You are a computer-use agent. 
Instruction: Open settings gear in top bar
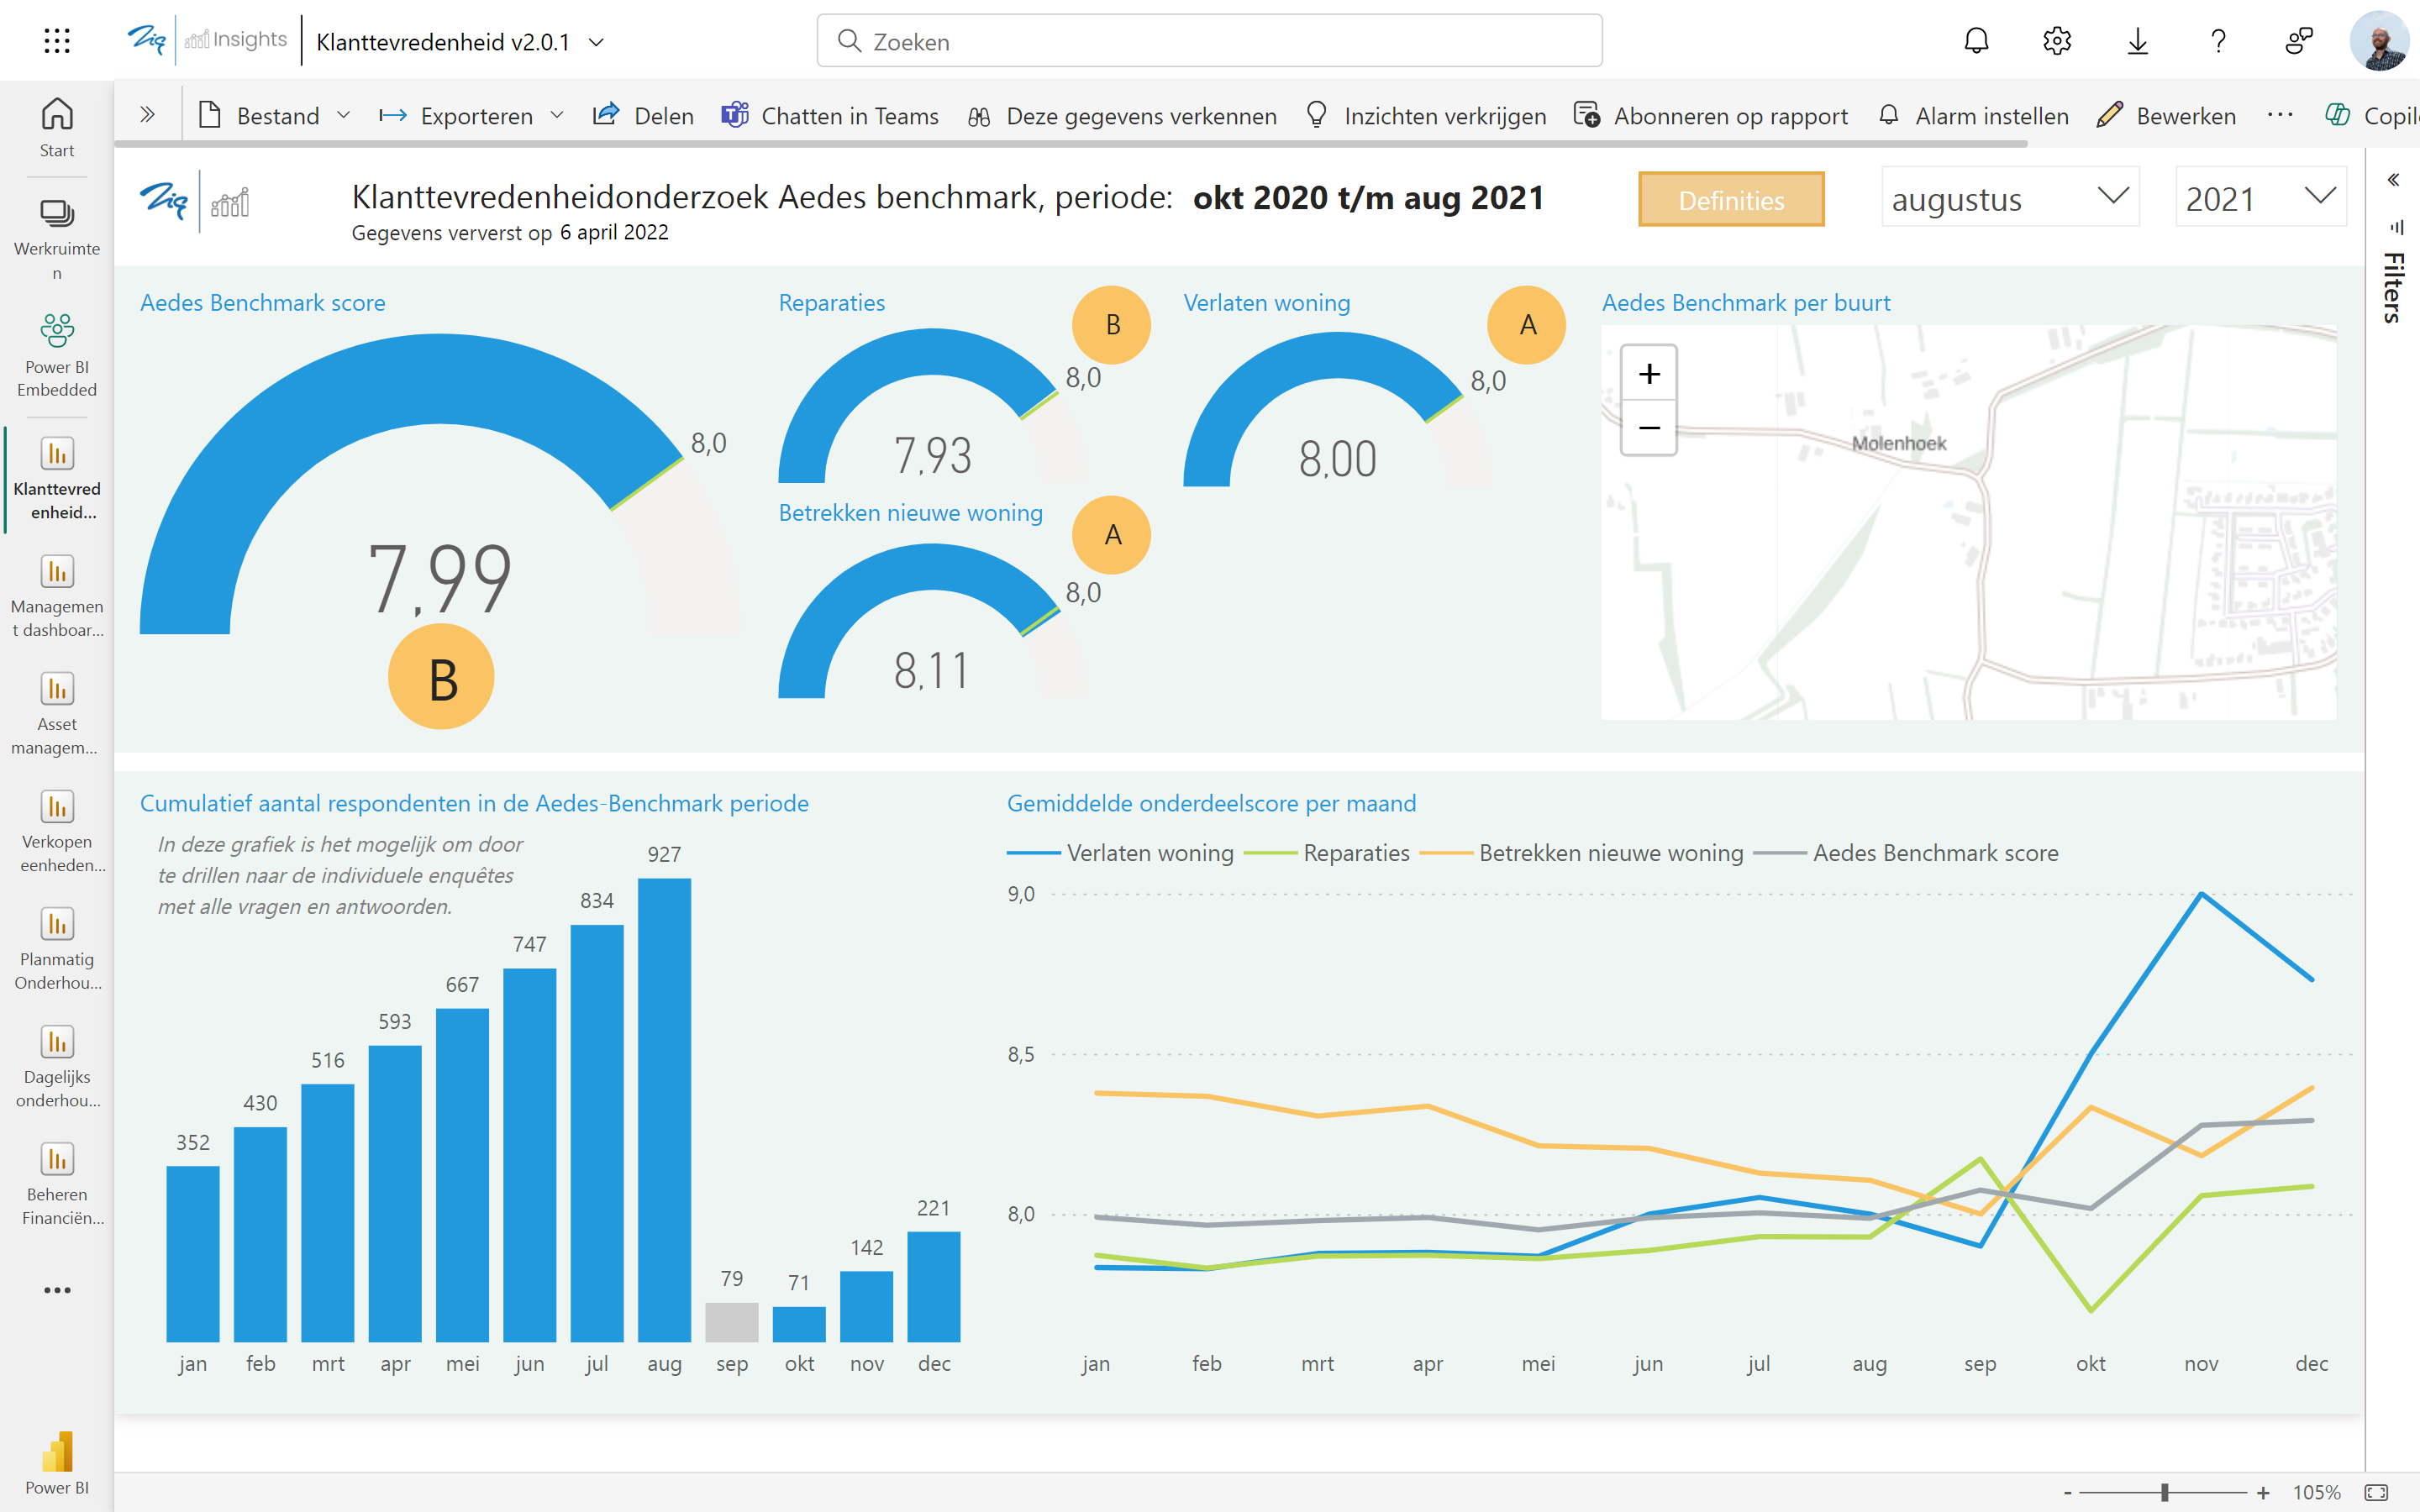tap(2057, 41)
